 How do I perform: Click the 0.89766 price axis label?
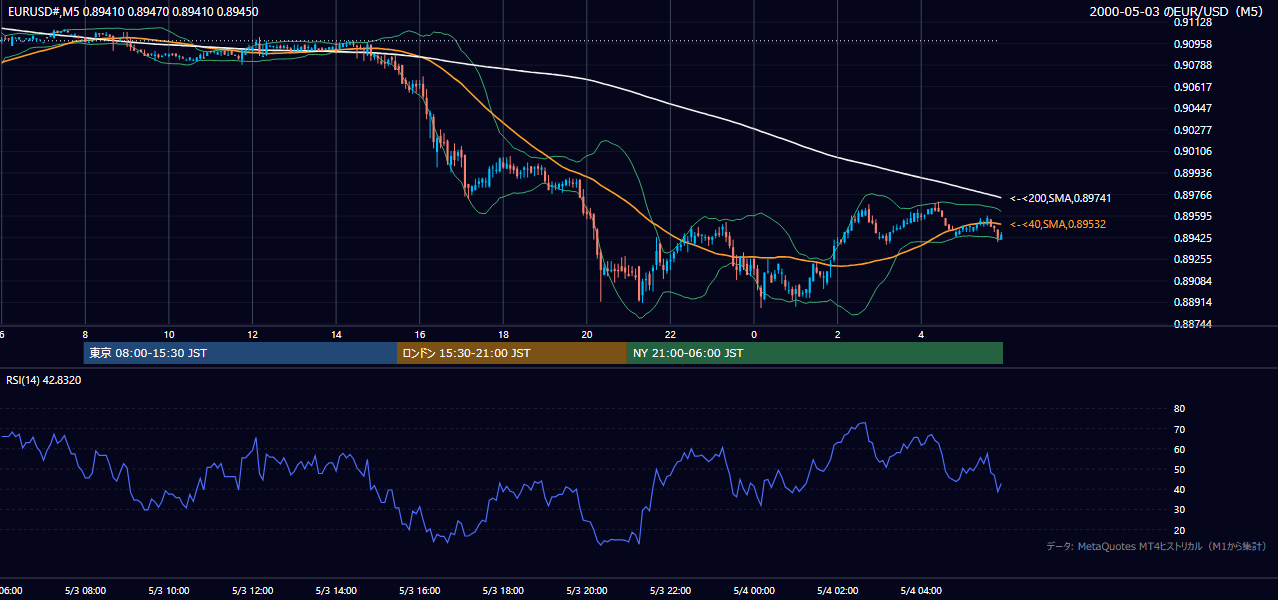coord(1194,195)
